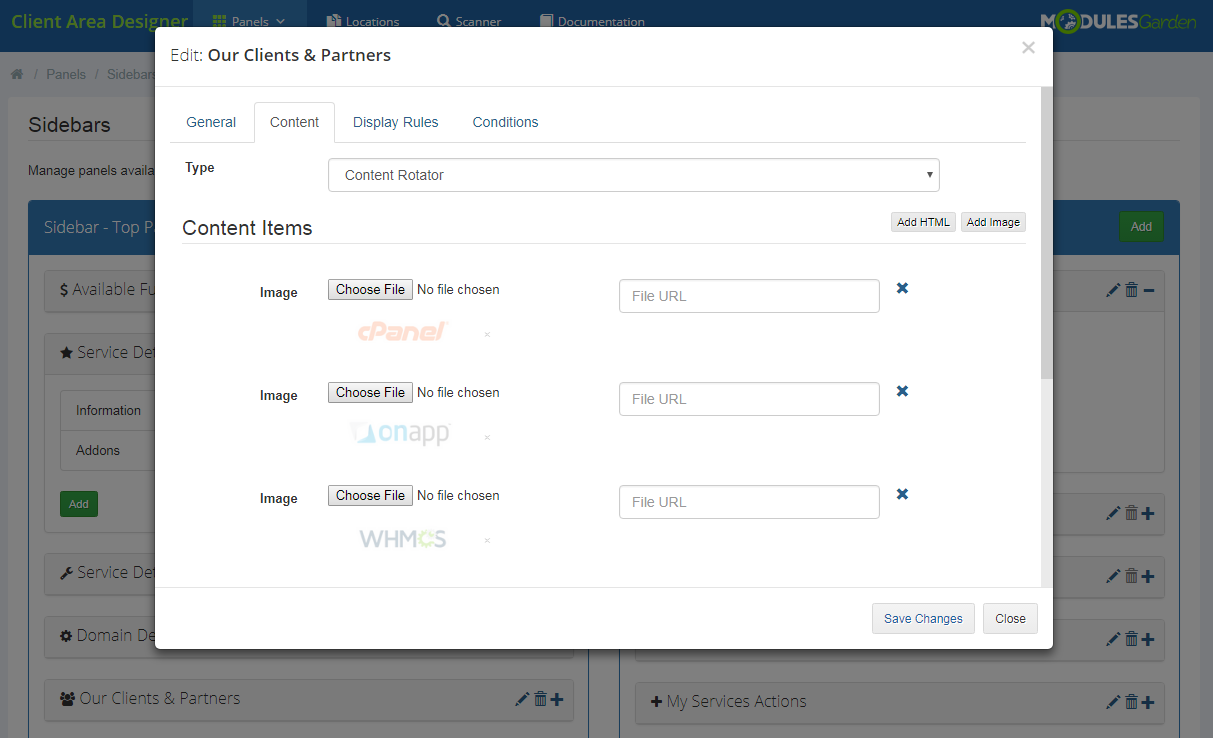Choose File for the WHMCS image
The width and height of the screenshot is (1213, 738).
point(370,495)
